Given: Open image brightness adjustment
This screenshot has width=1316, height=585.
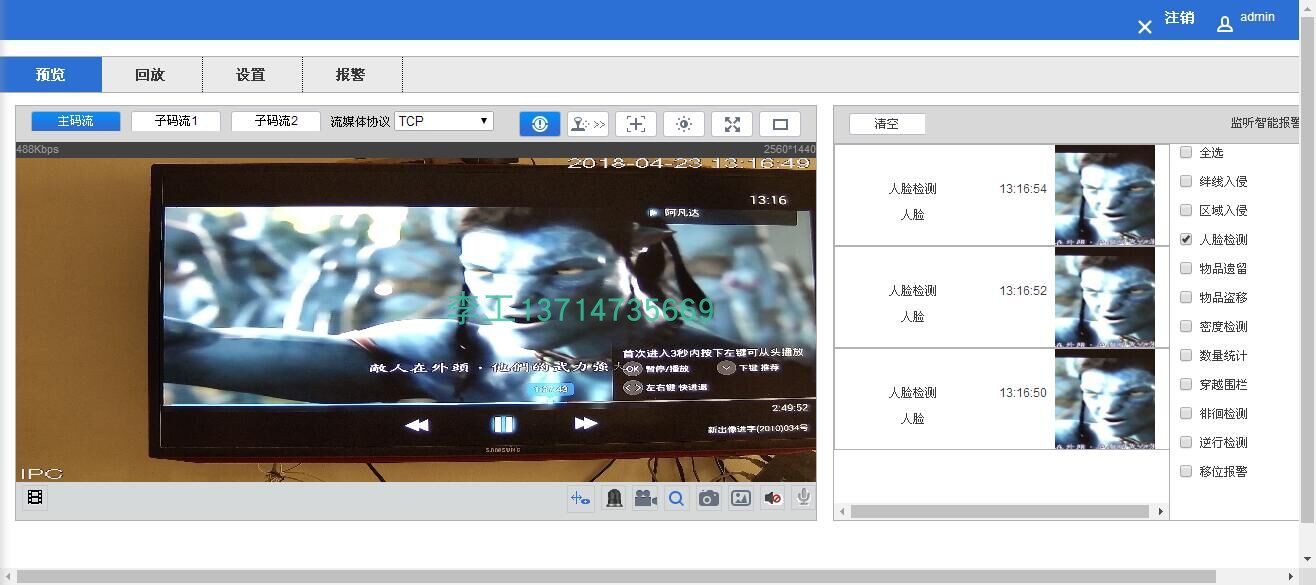Looking at the screenshot, I should click(684, 124).
